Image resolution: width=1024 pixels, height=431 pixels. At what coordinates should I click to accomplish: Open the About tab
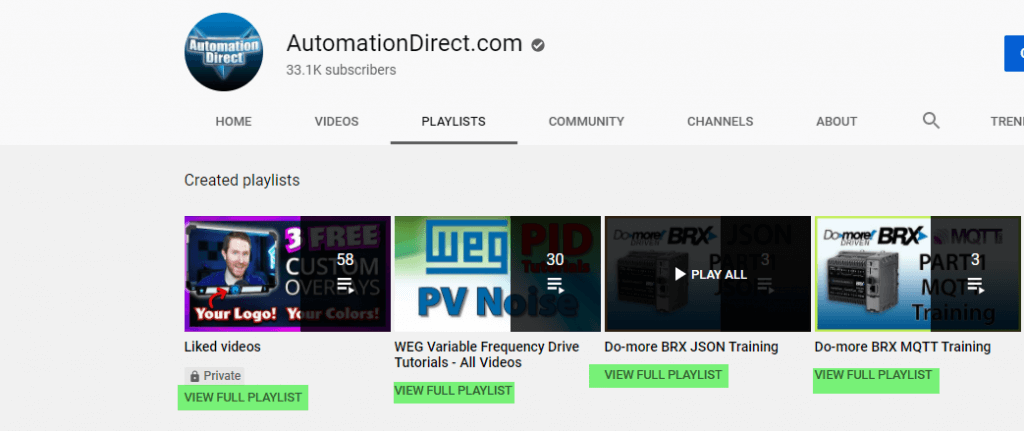836,122
